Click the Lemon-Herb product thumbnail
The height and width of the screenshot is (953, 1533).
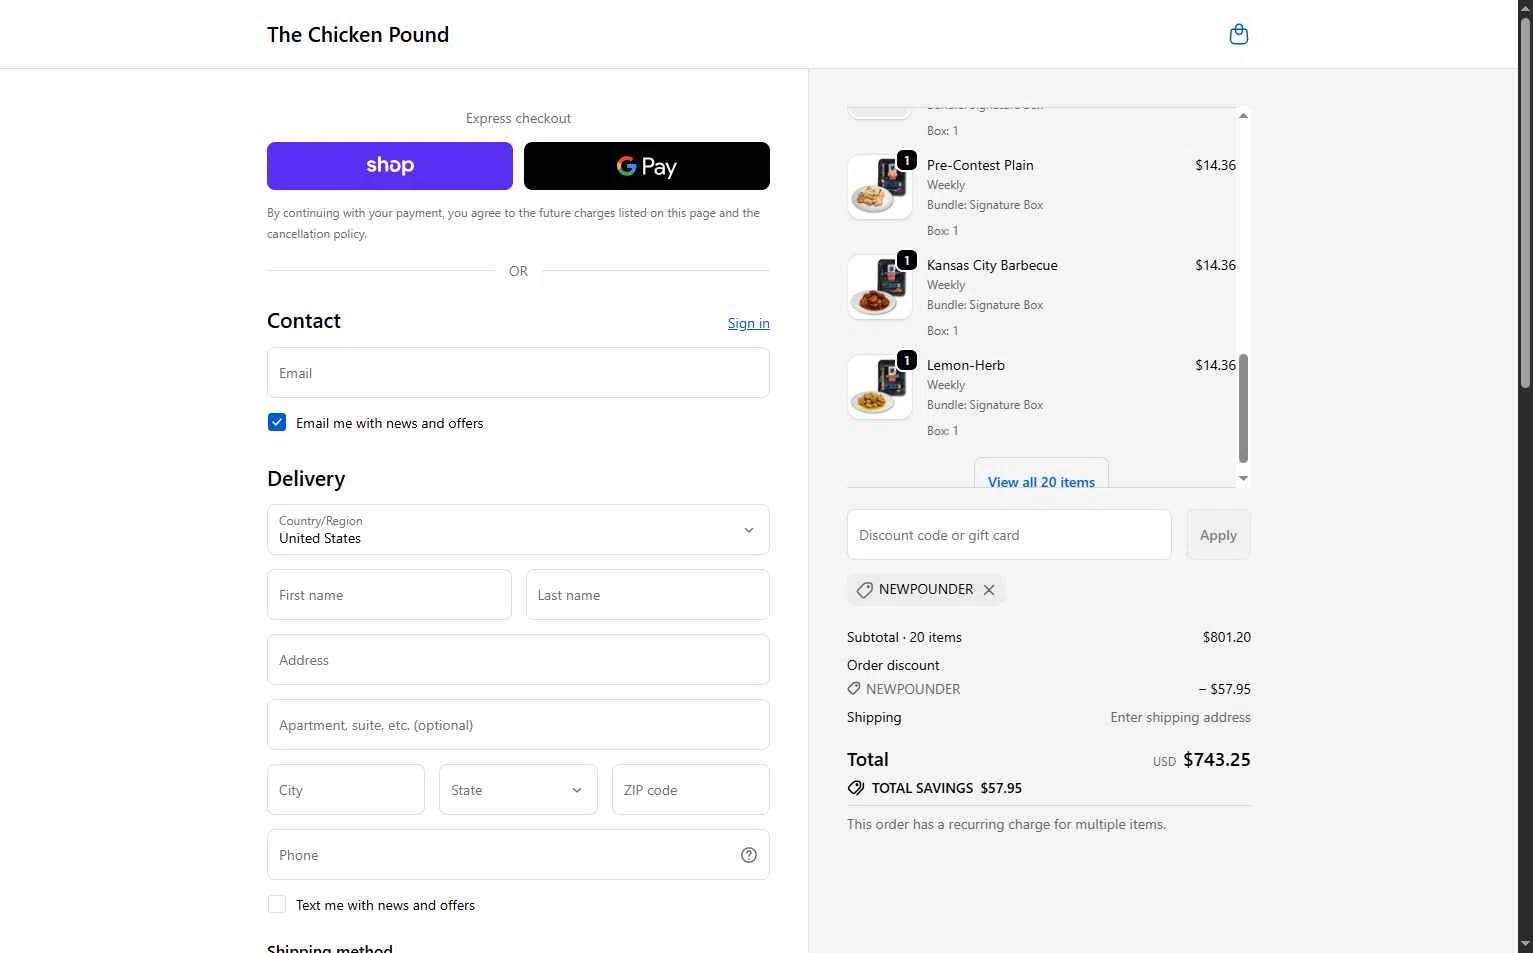click(880, 387)
